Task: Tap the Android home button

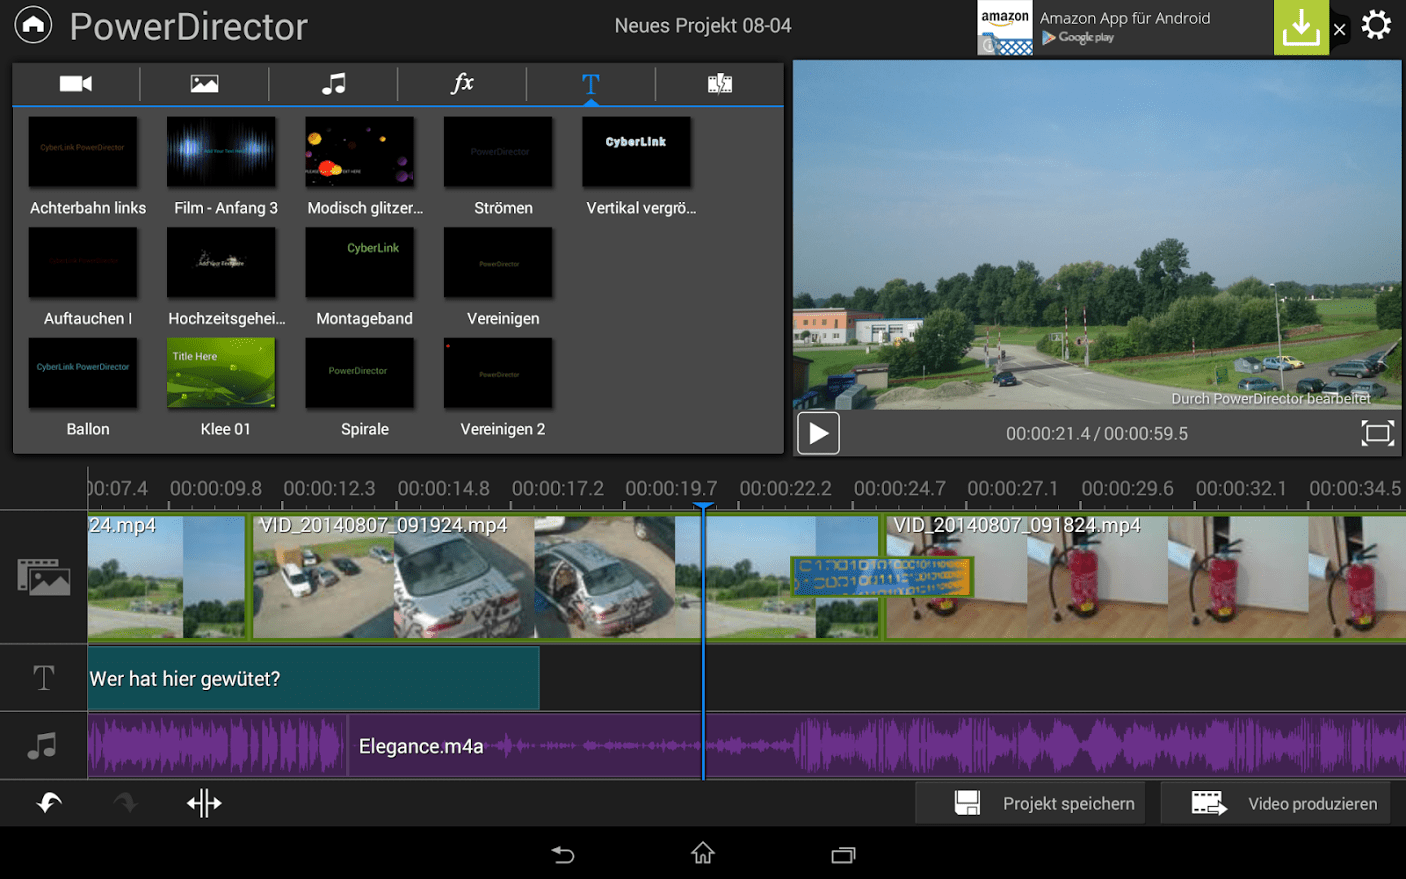Action: point(703,853)
